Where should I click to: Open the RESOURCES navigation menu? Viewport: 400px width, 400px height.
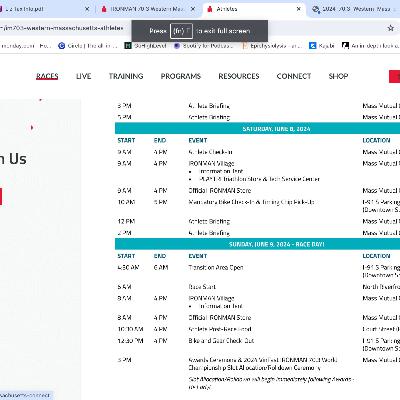click(239, 76)
